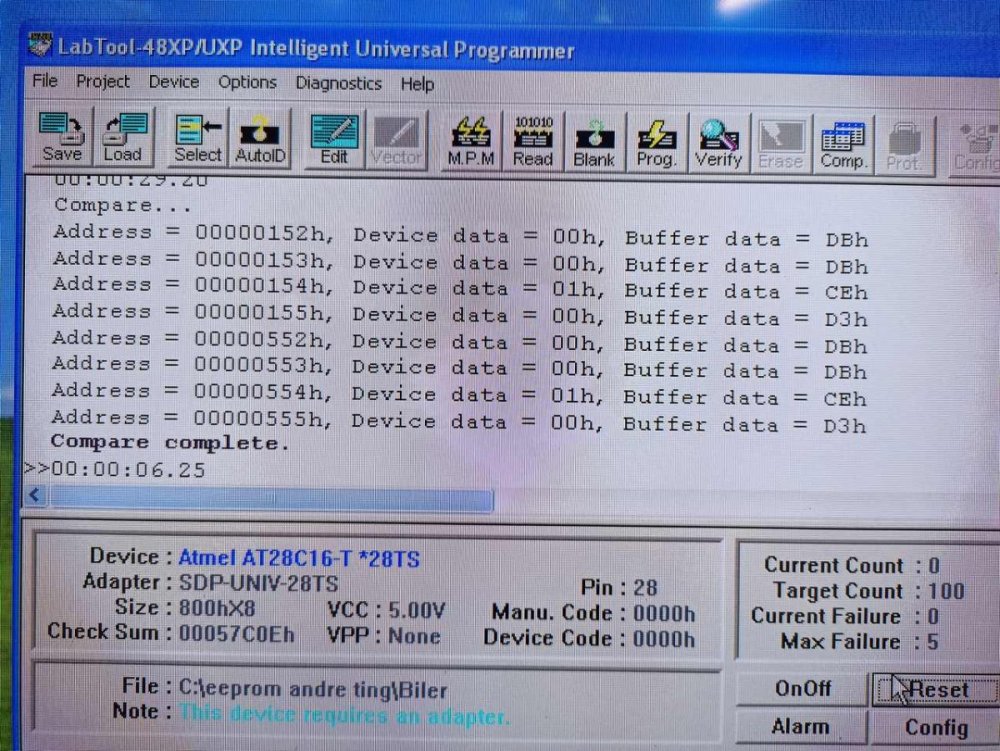The height and width of the screenshot is (751, 1000).
Task: Click the log line for address 00000154h
Action: 460,288
